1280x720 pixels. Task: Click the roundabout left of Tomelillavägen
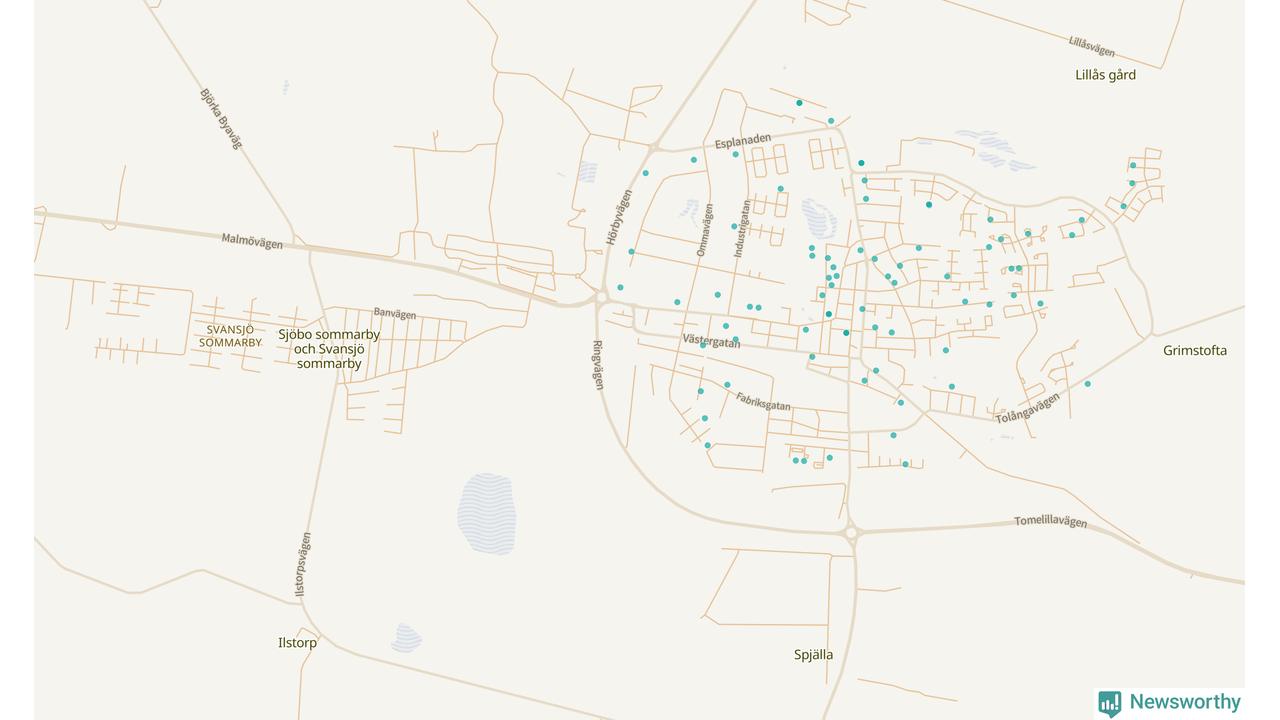(x=851, y=534)
